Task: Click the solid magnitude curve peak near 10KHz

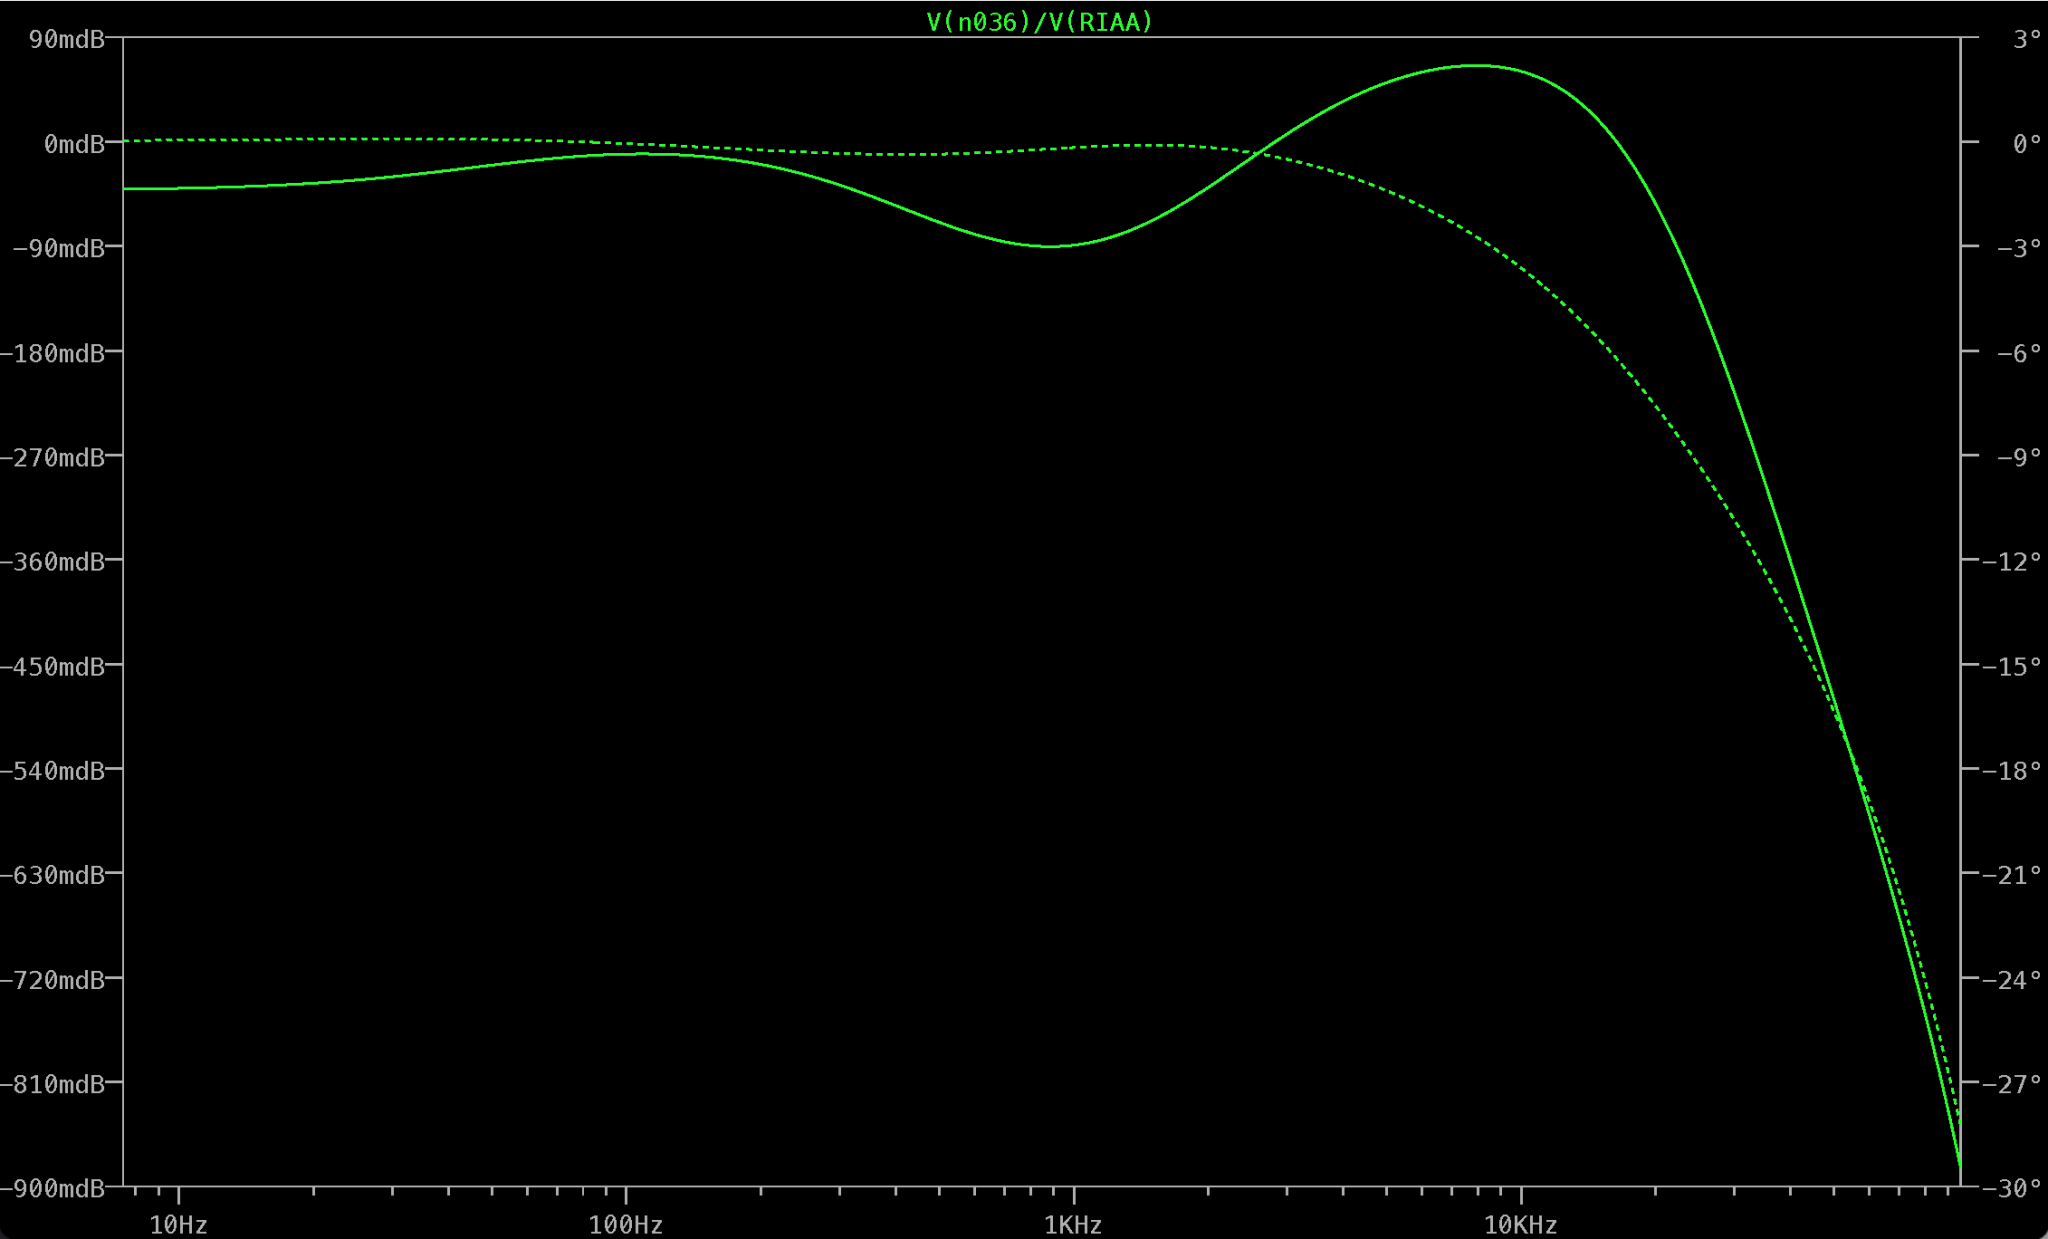Action: tap(1478, 66)
